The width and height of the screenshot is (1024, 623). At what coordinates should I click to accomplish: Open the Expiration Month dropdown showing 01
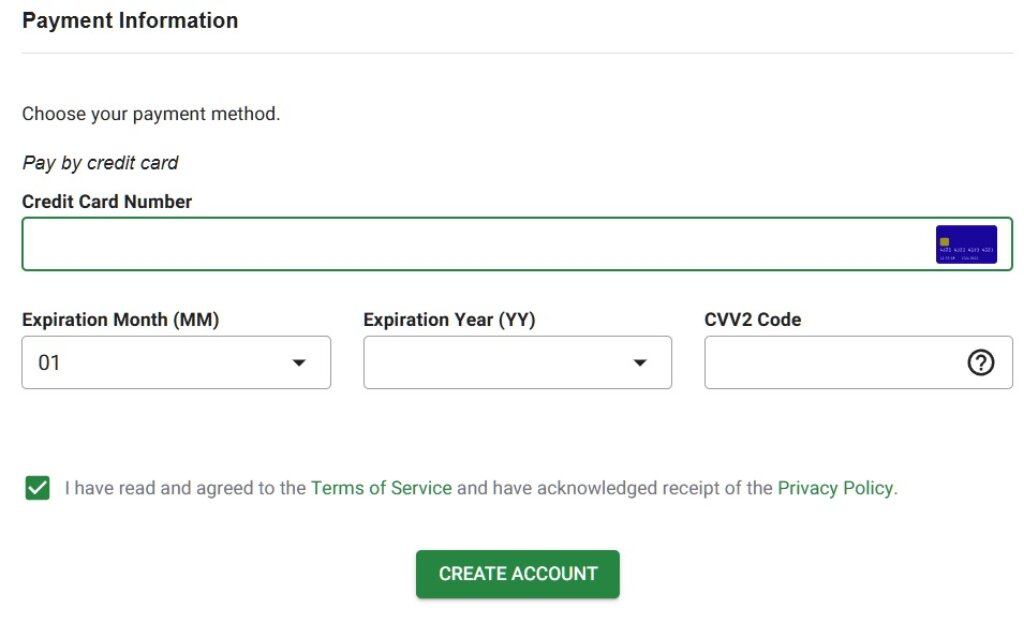[160, 363]
